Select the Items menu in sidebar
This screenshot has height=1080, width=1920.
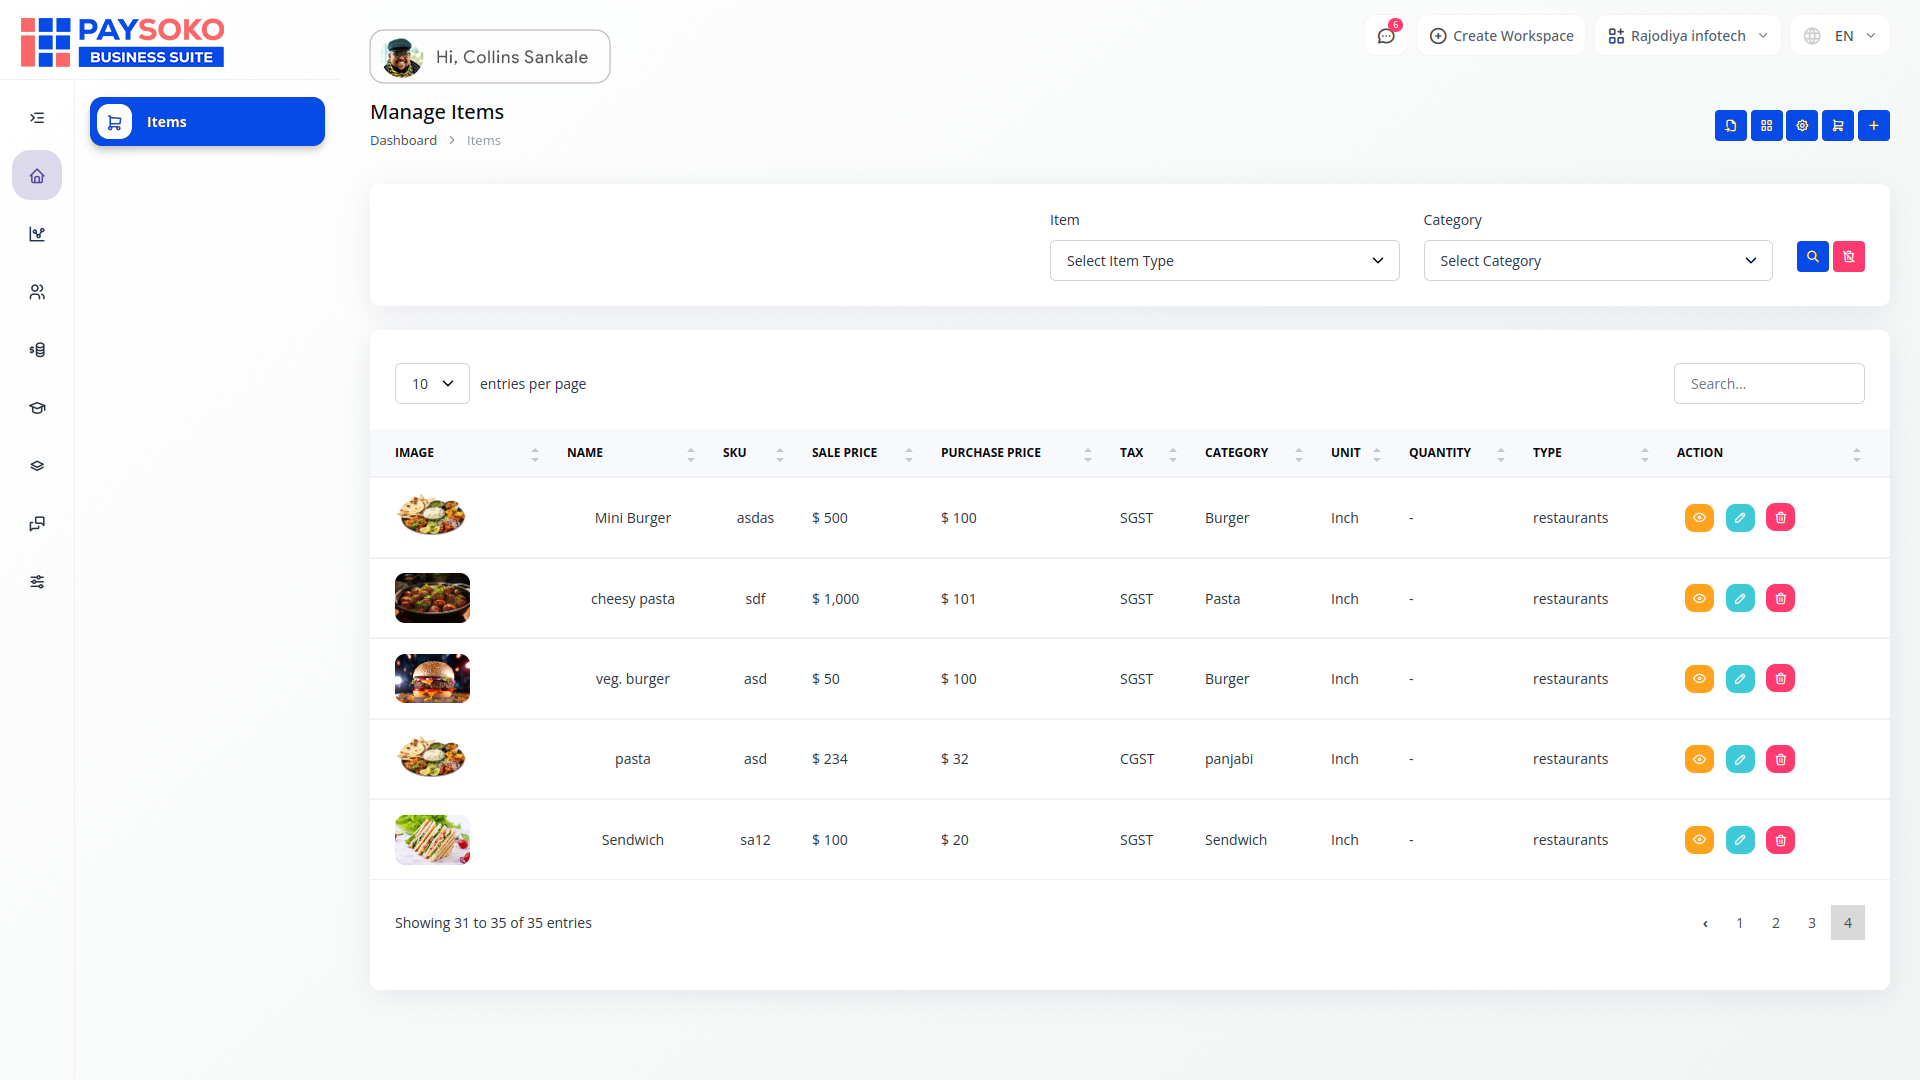207,122
